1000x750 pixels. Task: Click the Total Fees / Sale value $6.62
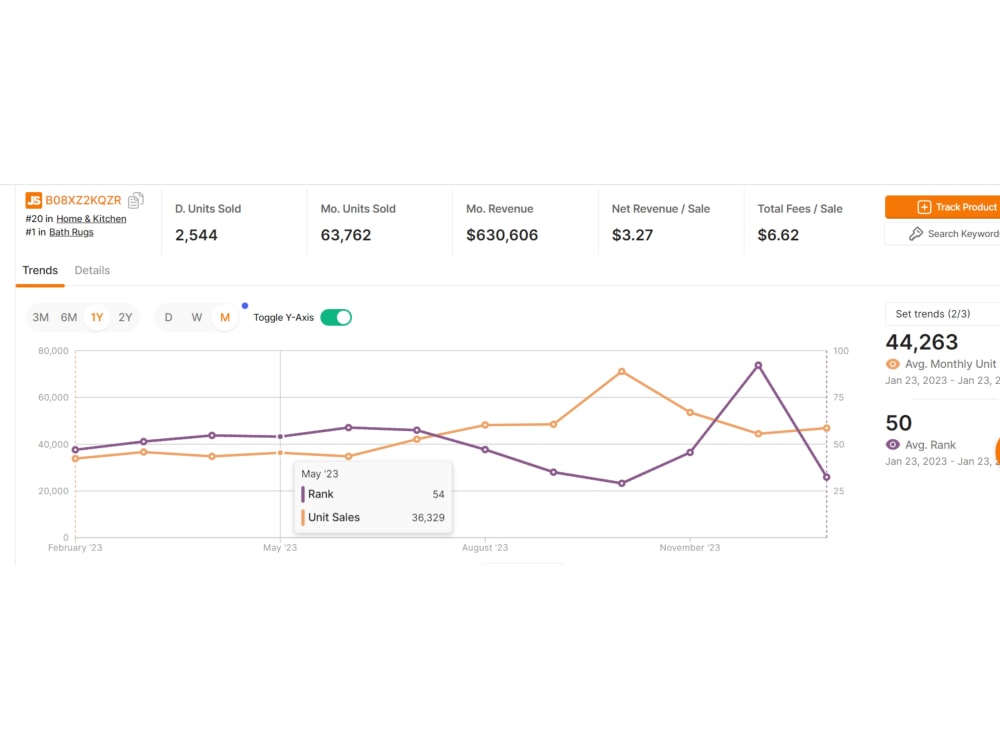click(x=778, y=235)
